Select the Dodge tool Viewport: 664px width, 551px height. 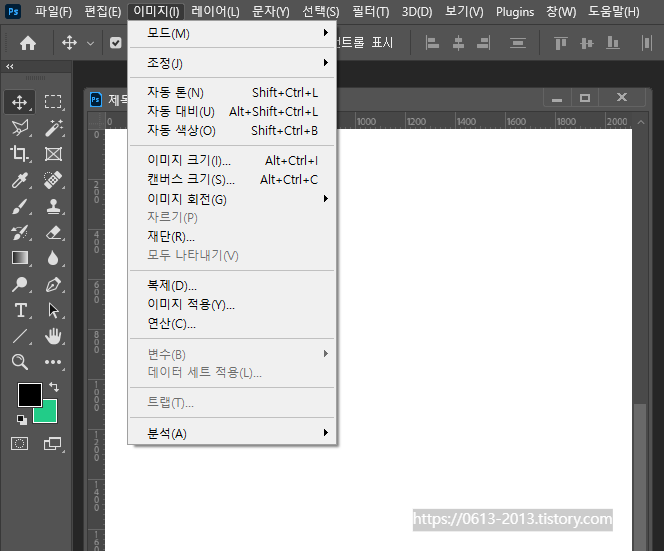[x=19, y=284]
